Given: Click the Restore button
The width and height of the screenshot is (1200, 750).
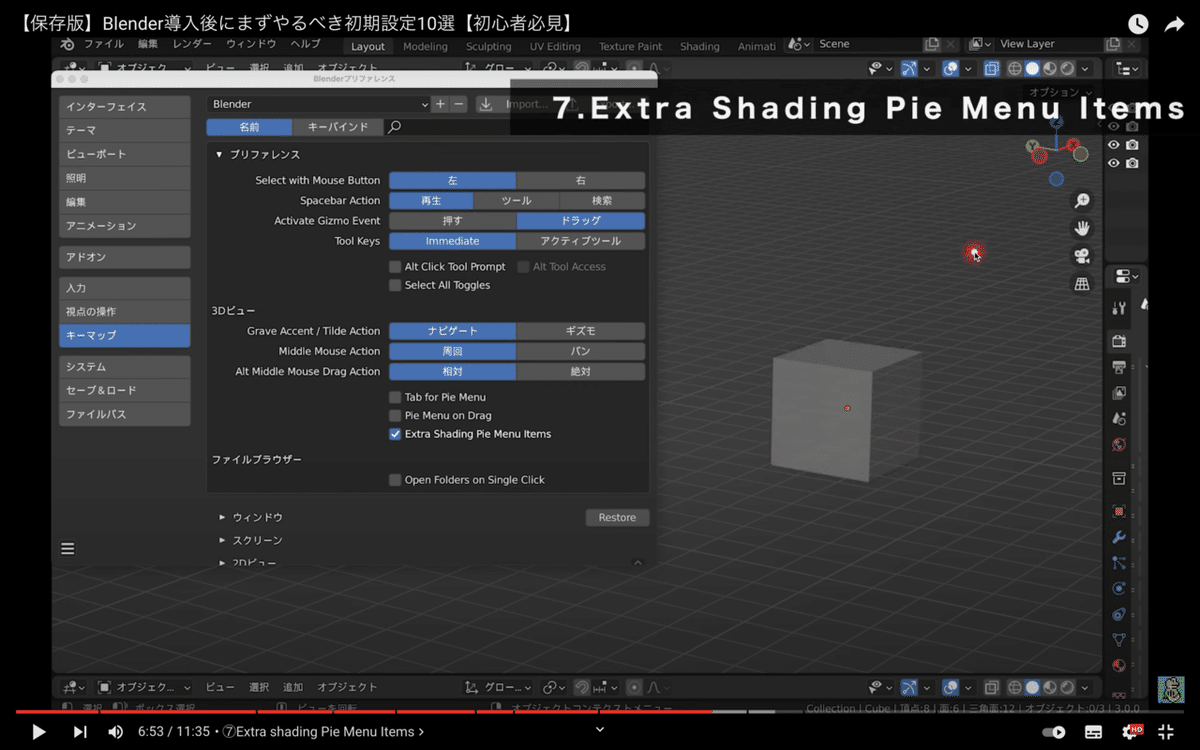Looking at the screenshot, I should pyautogui.click(x=617, y=517).
